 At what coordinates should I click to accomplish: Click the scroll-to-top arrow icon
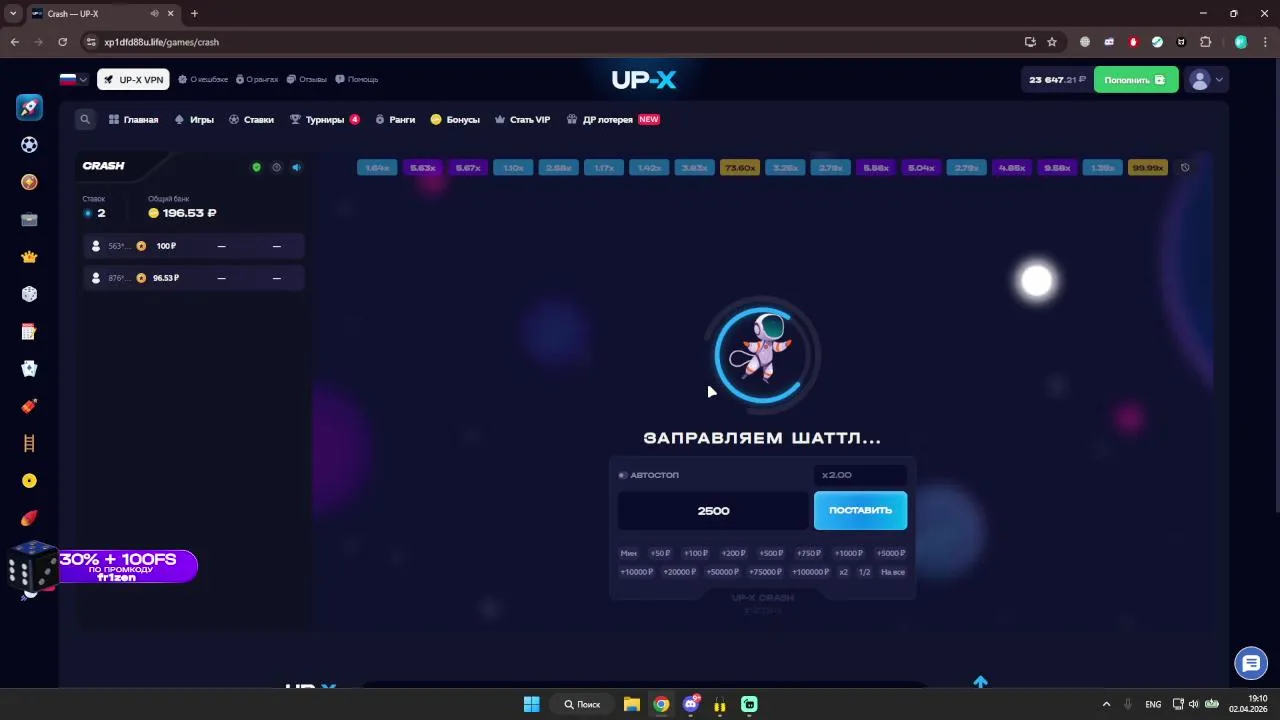[980, 681]
